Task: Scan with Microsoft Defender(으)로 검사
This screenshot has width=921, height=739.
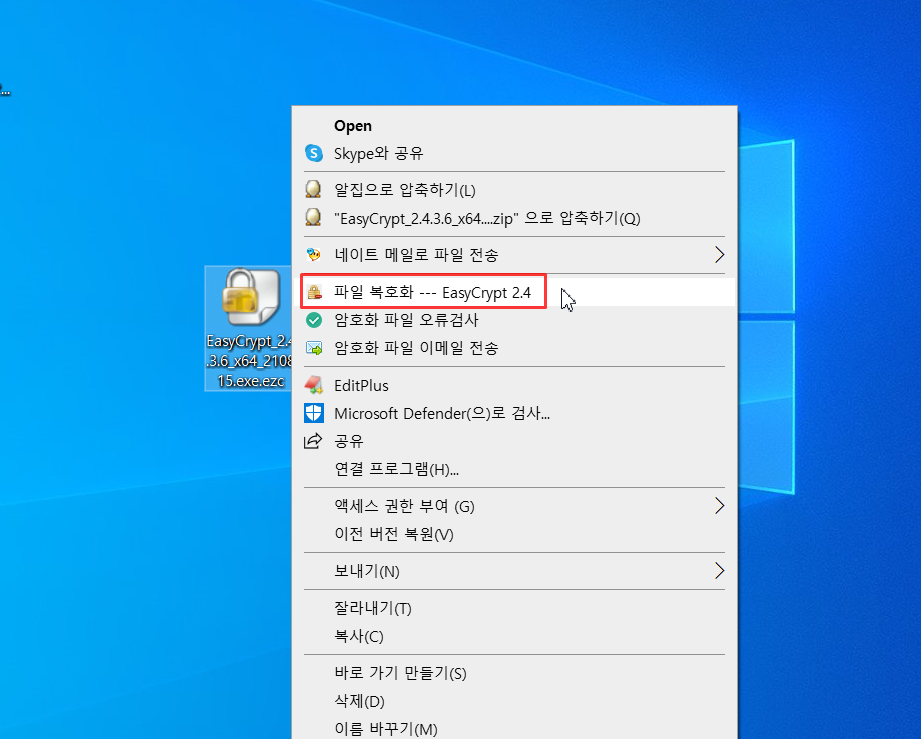Action: click(514, 413)
